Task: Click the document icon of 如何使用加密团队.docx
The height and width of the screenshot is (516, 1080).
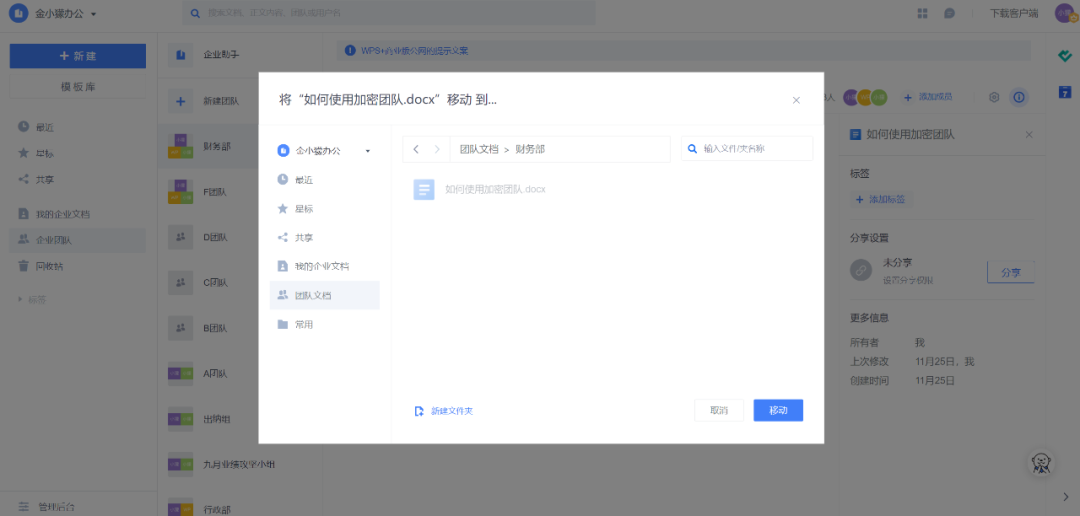Action: tap(424, 189)
